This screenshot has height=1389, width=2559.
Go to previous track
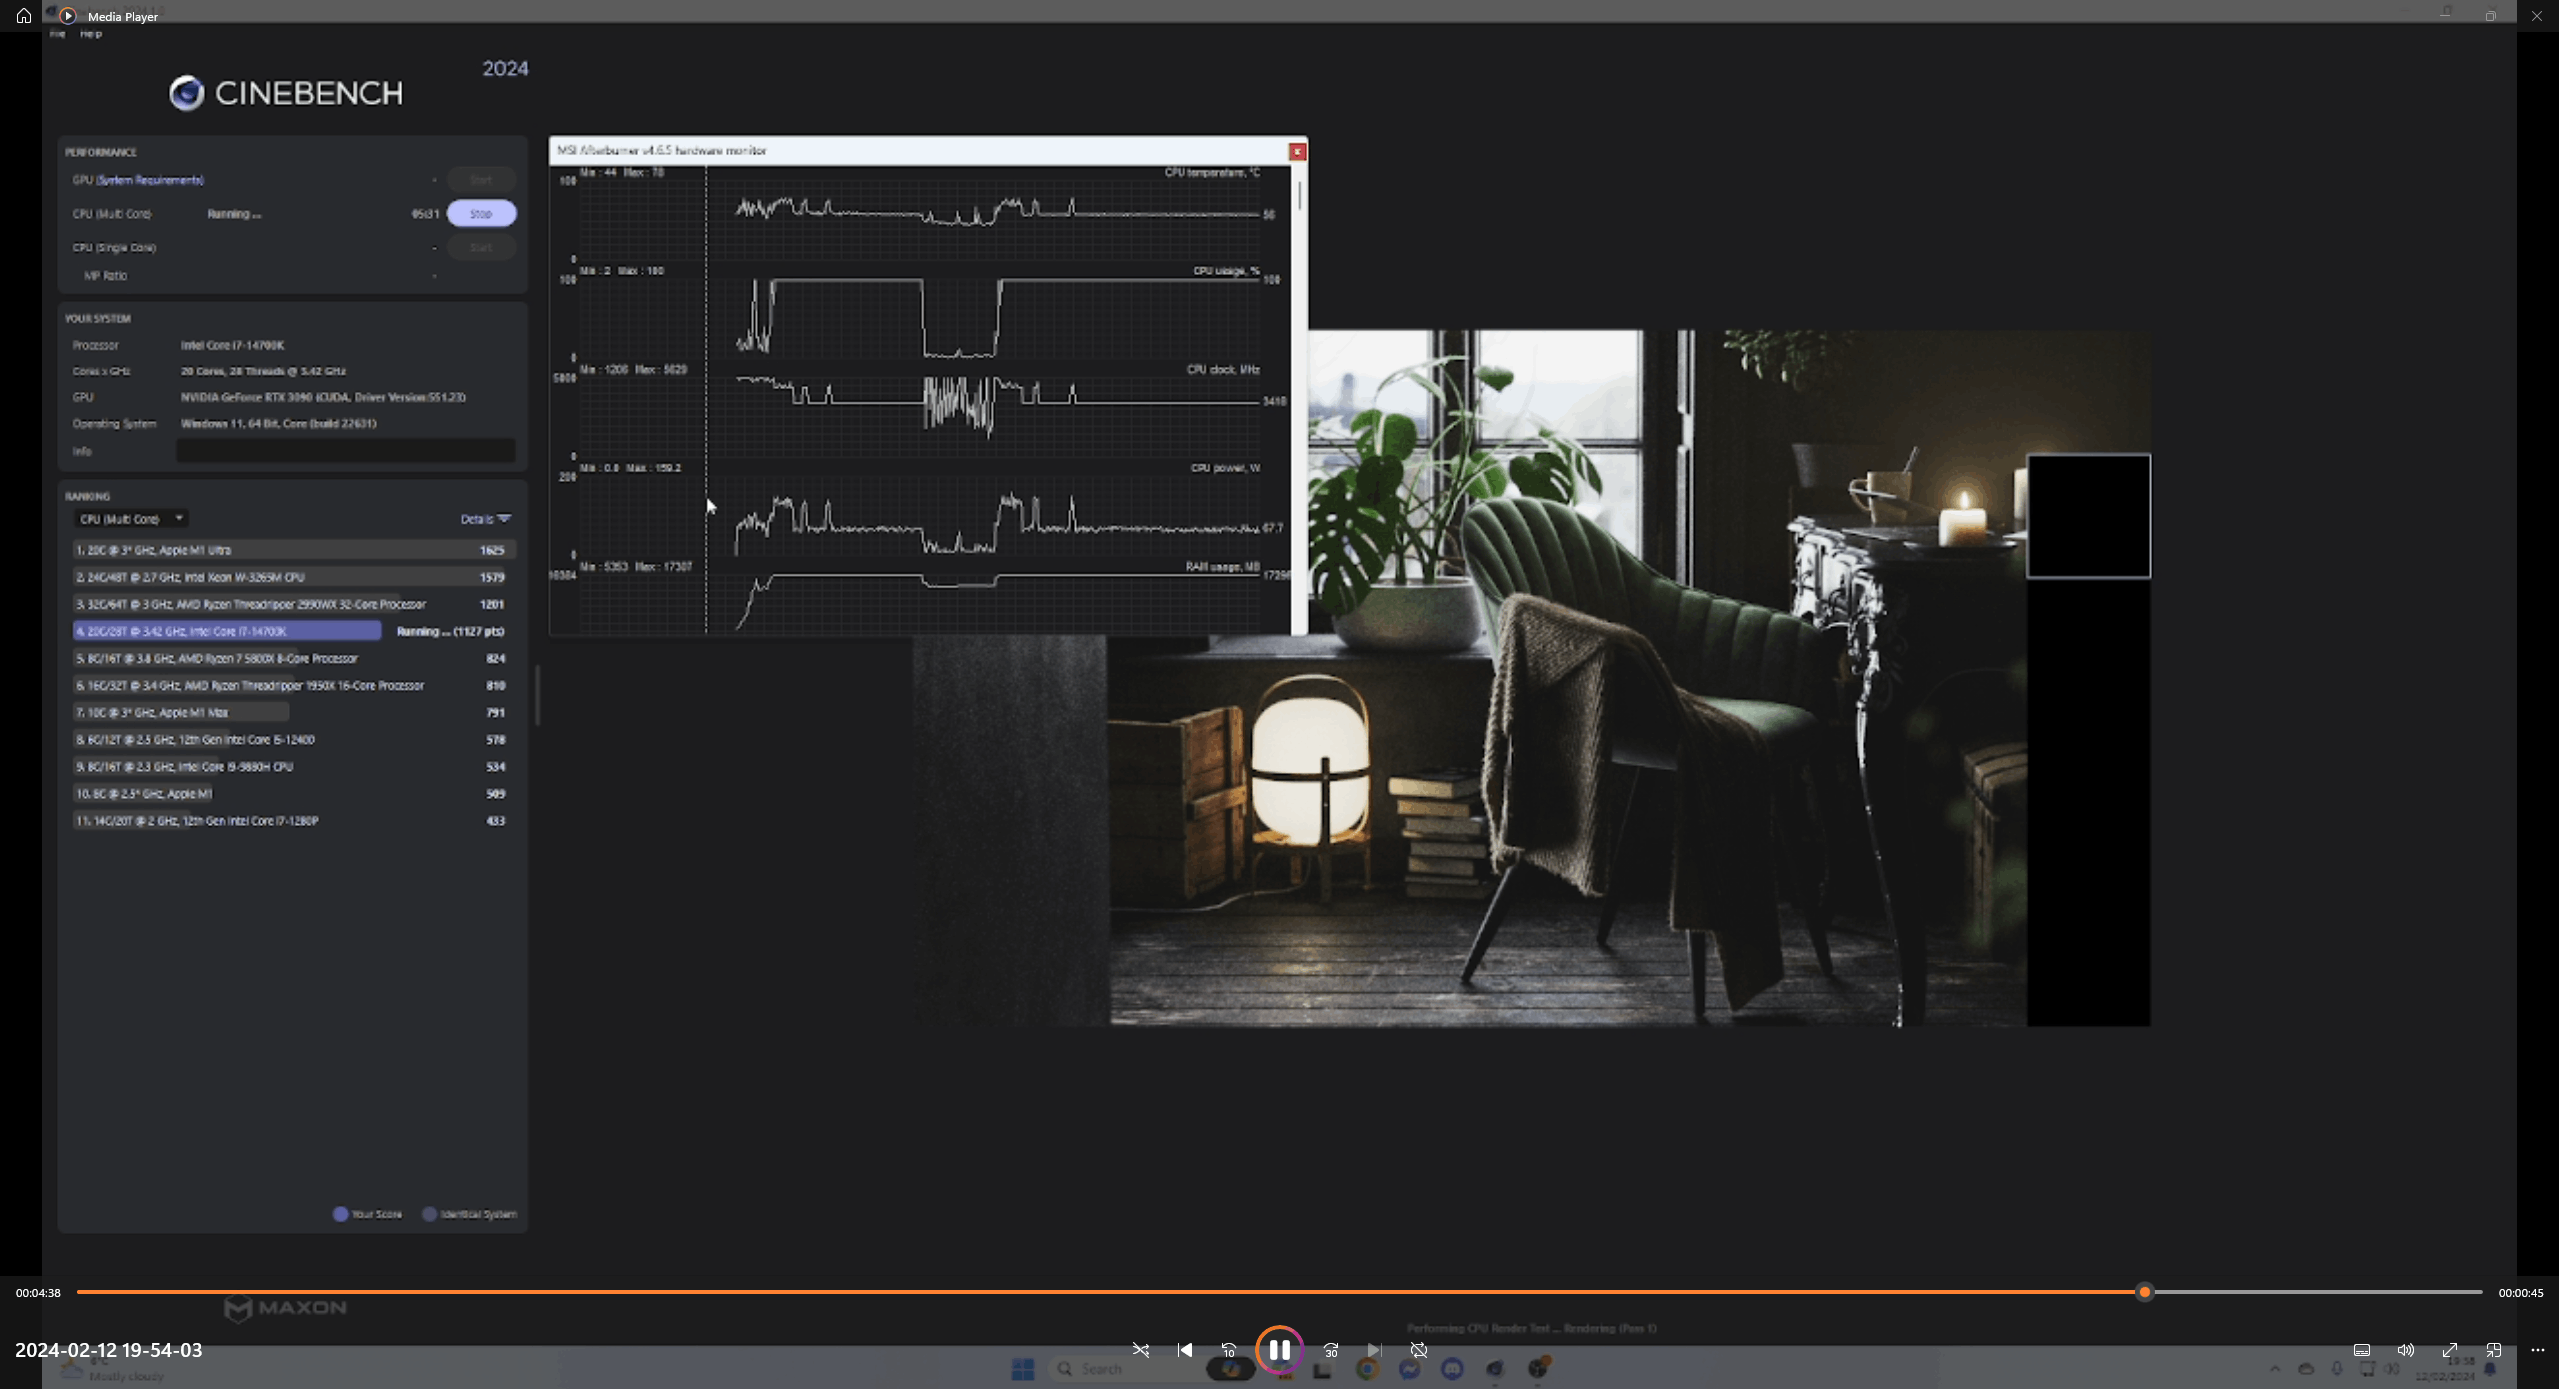[1185, 1350]
